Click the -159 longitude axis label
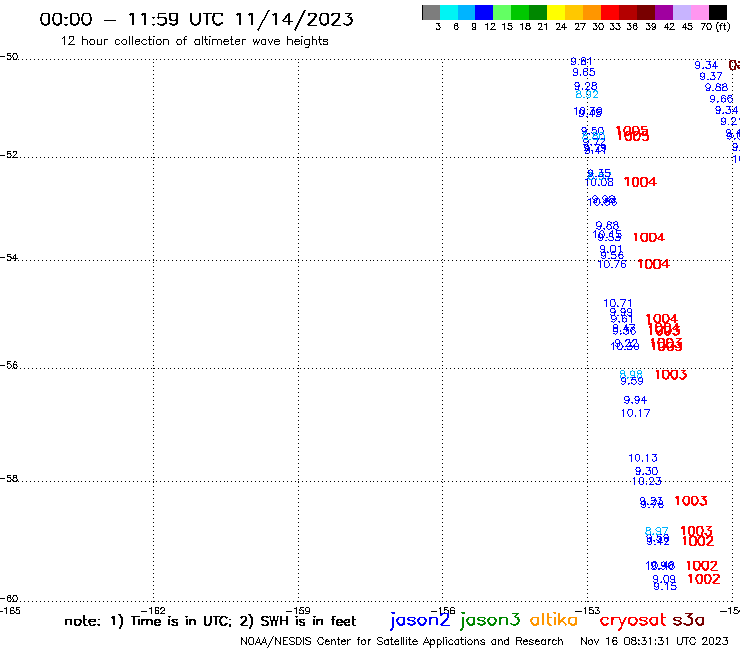Screen dimensions: 740x650 [298, 611]
